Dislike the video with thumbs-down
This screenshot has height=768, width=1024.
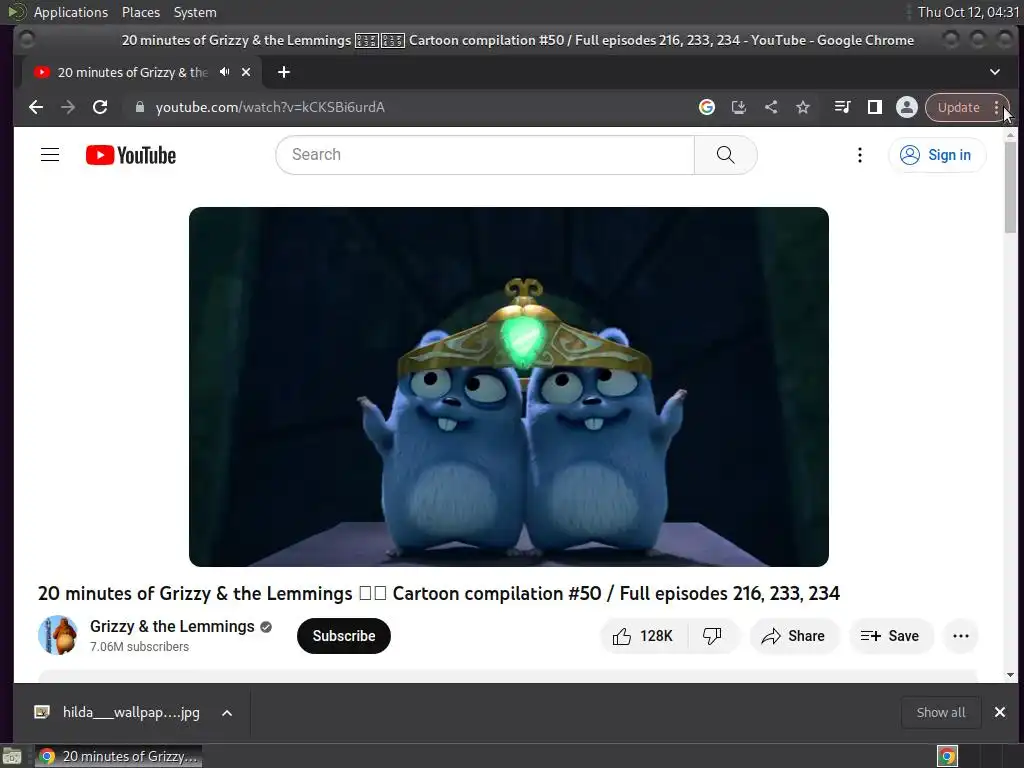point(712,635)
